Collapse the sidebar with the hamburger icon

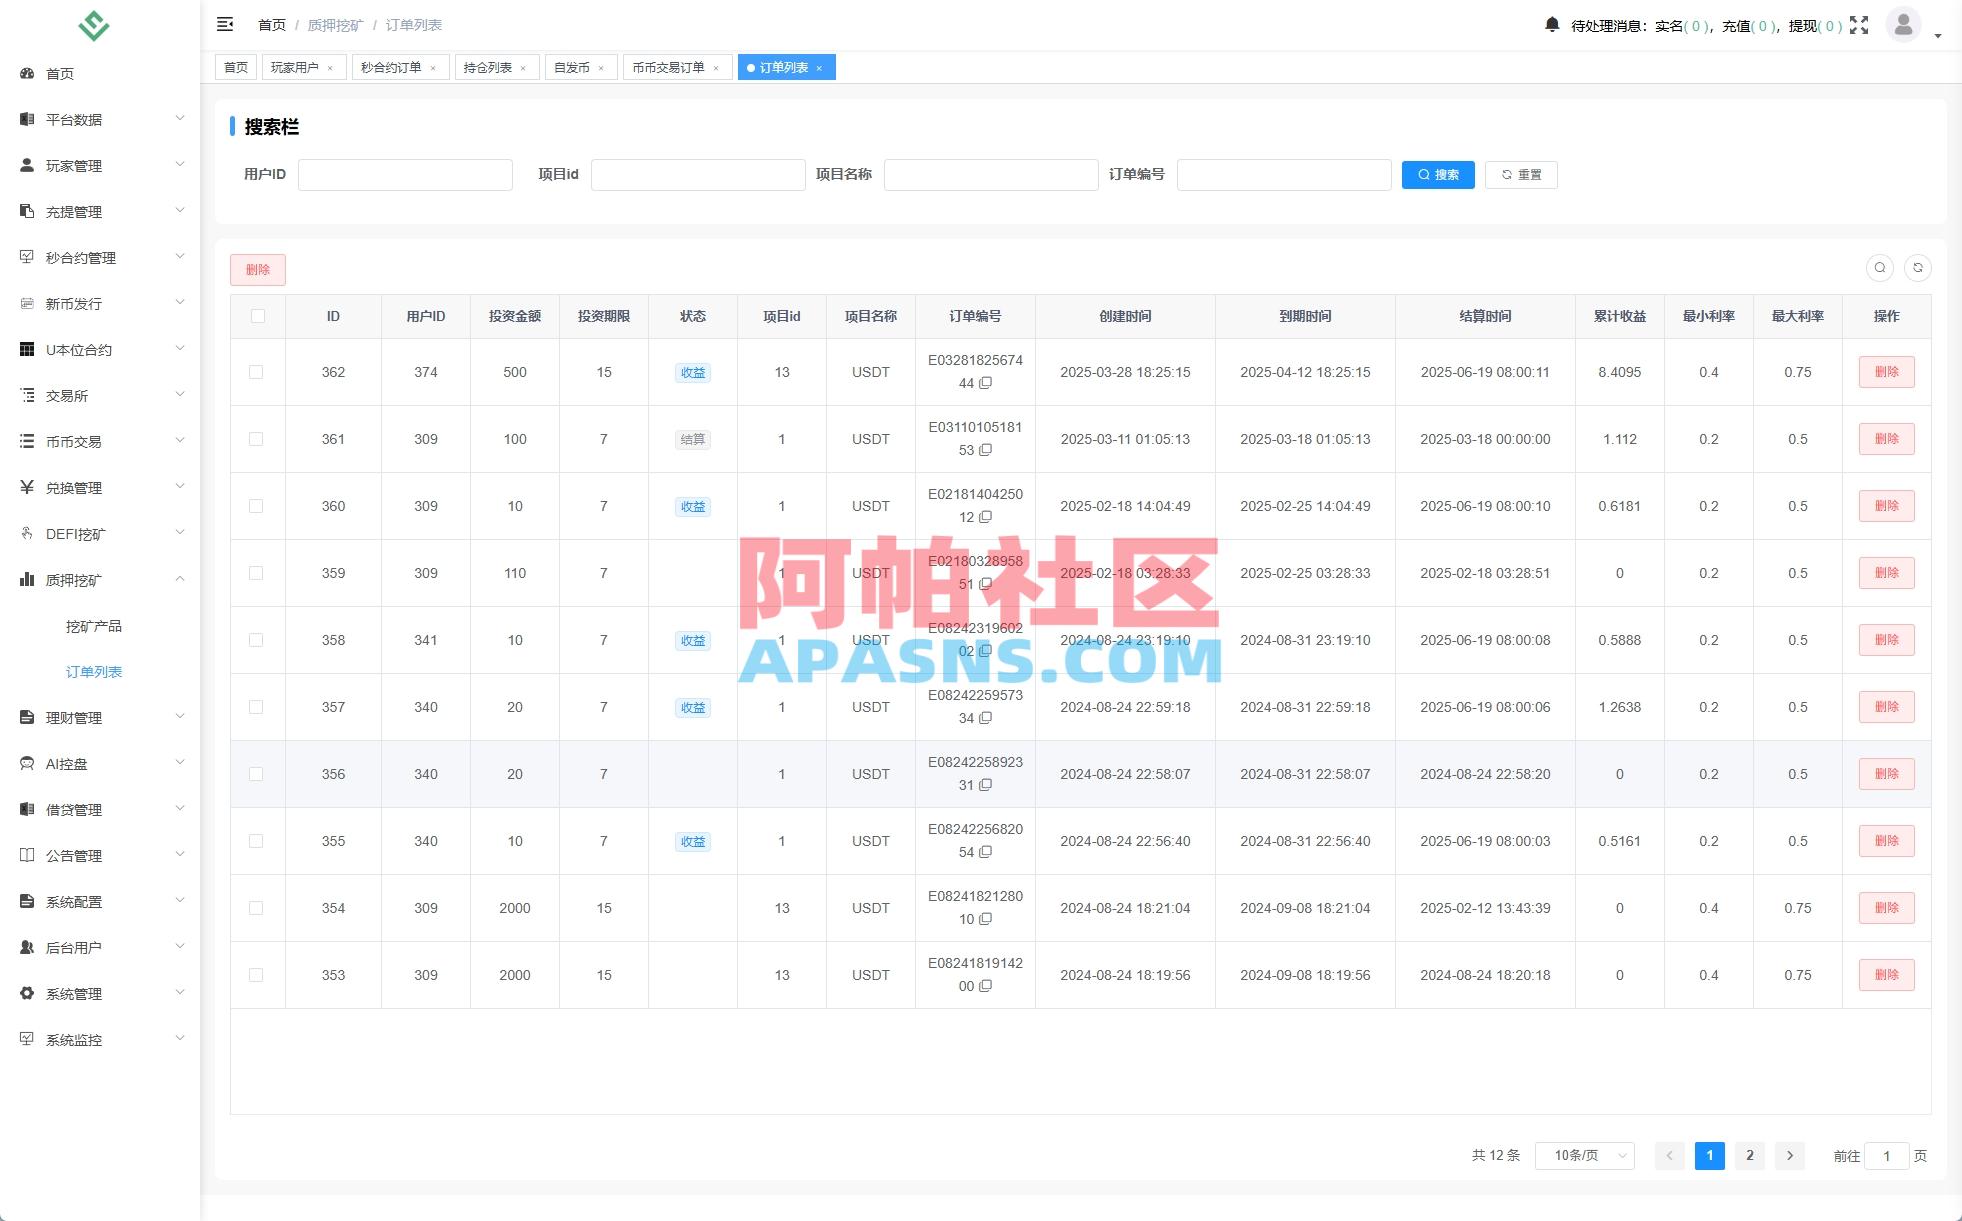point(225,23)
